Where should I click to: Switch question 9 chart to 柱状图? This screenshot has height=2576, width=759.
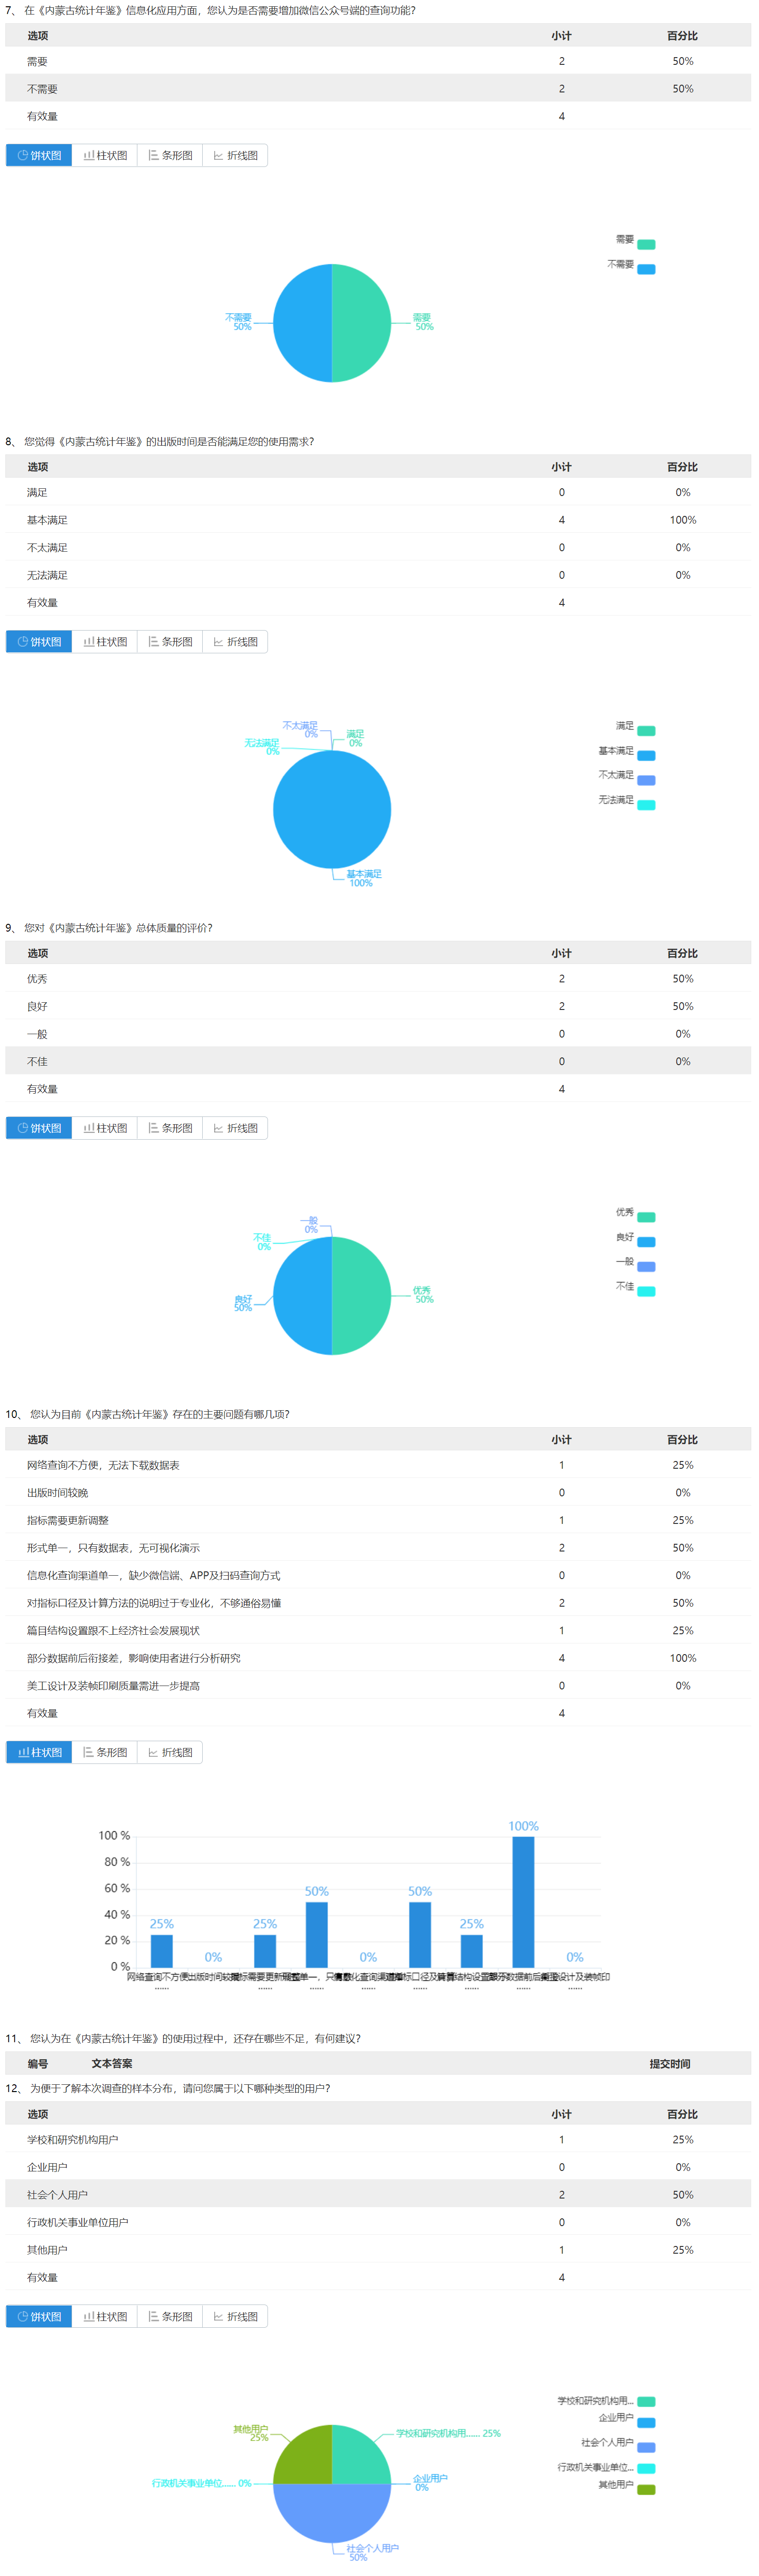[105, 1128]
